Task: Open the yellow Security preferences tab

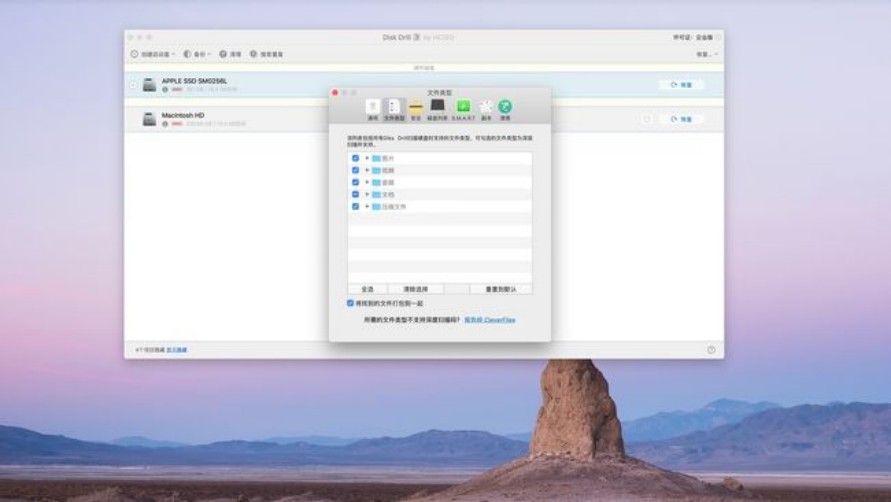Action: (x=416, y=110)
